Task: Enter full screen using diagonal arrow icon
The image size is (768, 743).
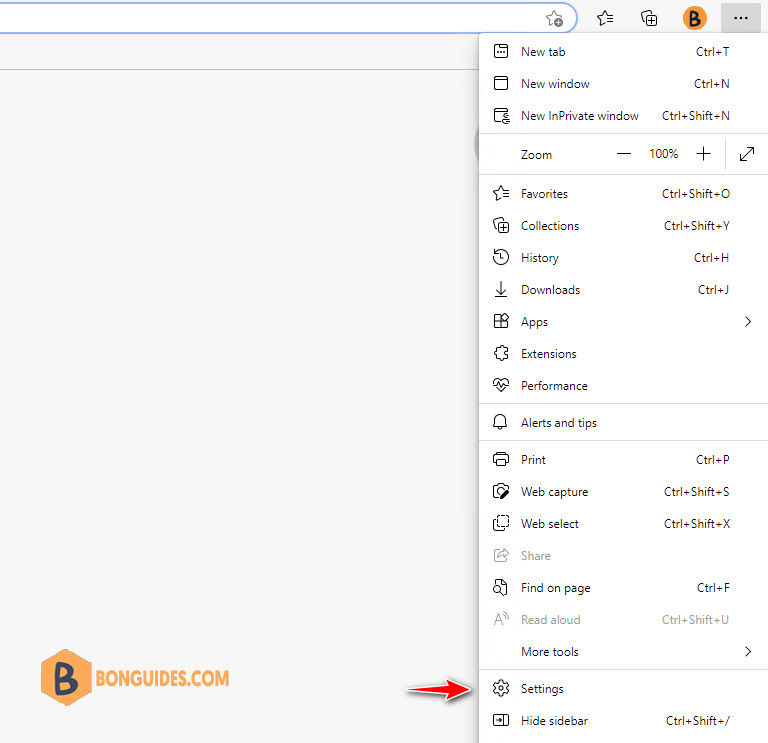Action: click(746, 154)
